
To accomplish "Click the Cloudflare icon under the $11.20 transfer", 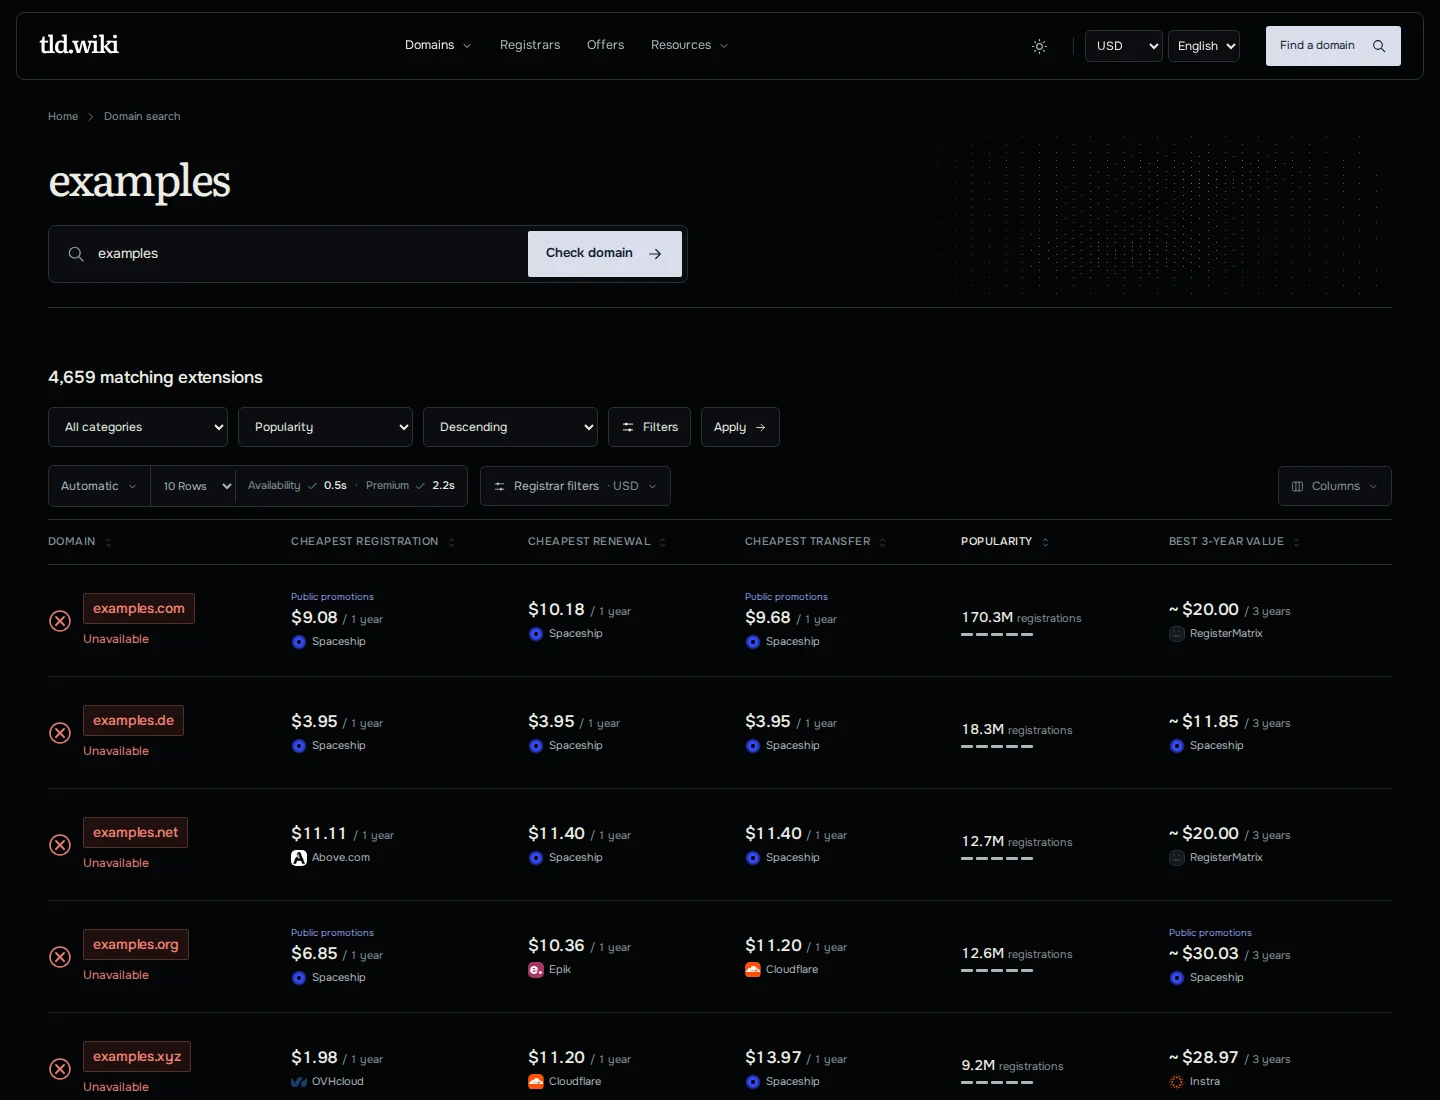I will 753,970.
